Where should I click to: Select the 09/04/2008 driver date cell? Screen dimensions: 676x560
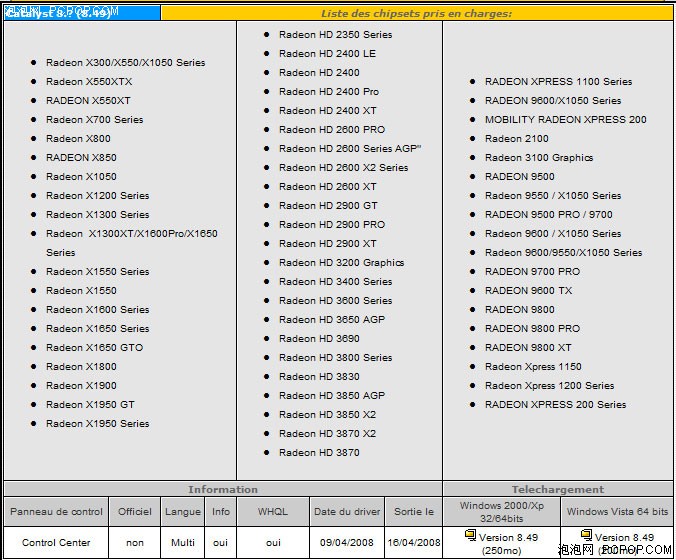[x=347, y=542]
